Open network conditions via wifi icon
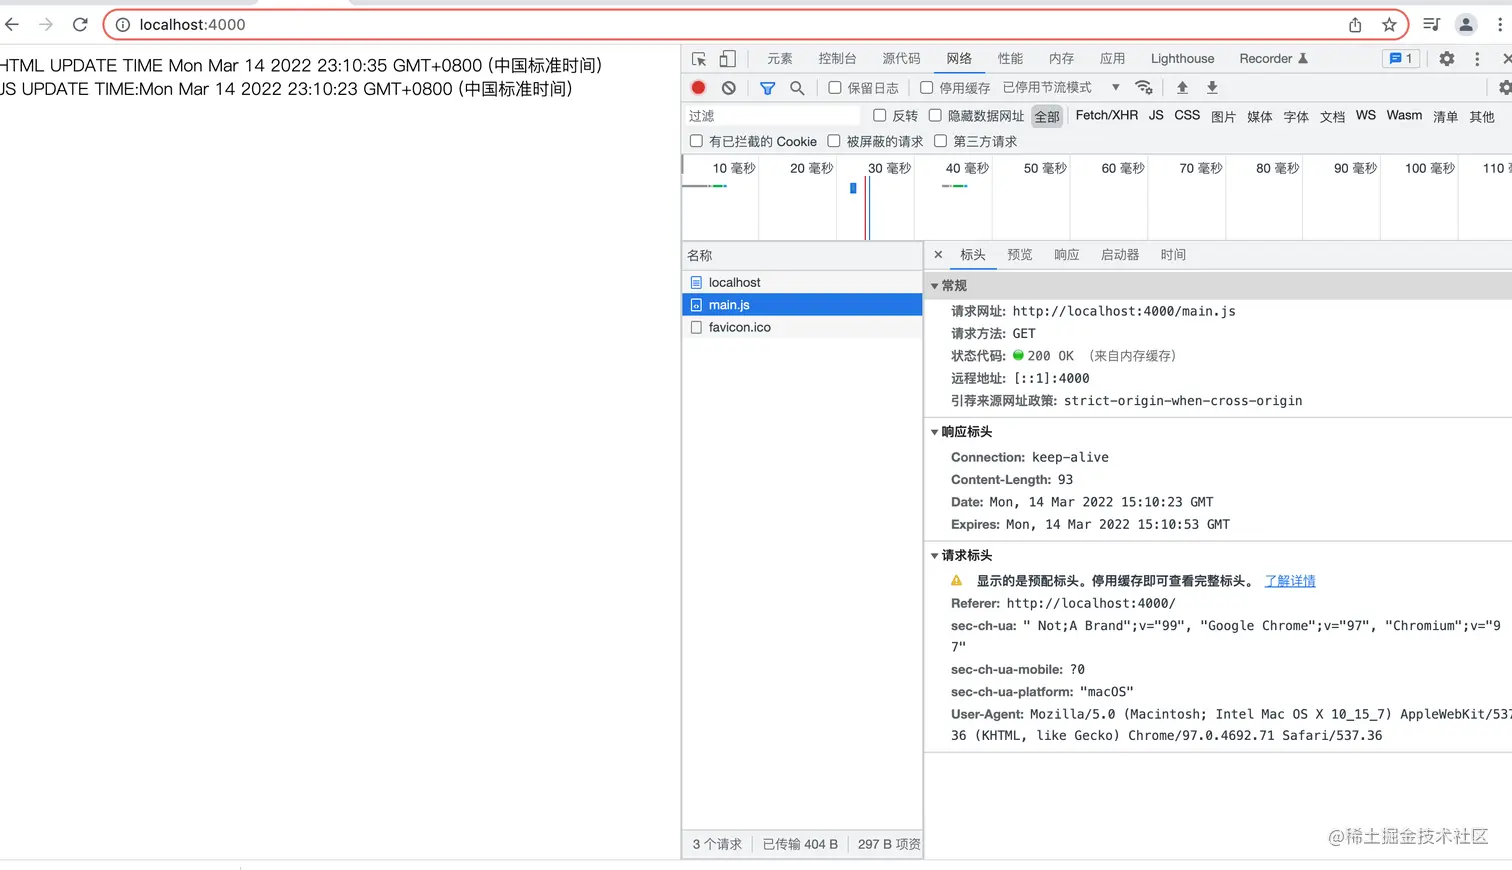Viewport: 1512px width, 870px height. [1144, 88]
